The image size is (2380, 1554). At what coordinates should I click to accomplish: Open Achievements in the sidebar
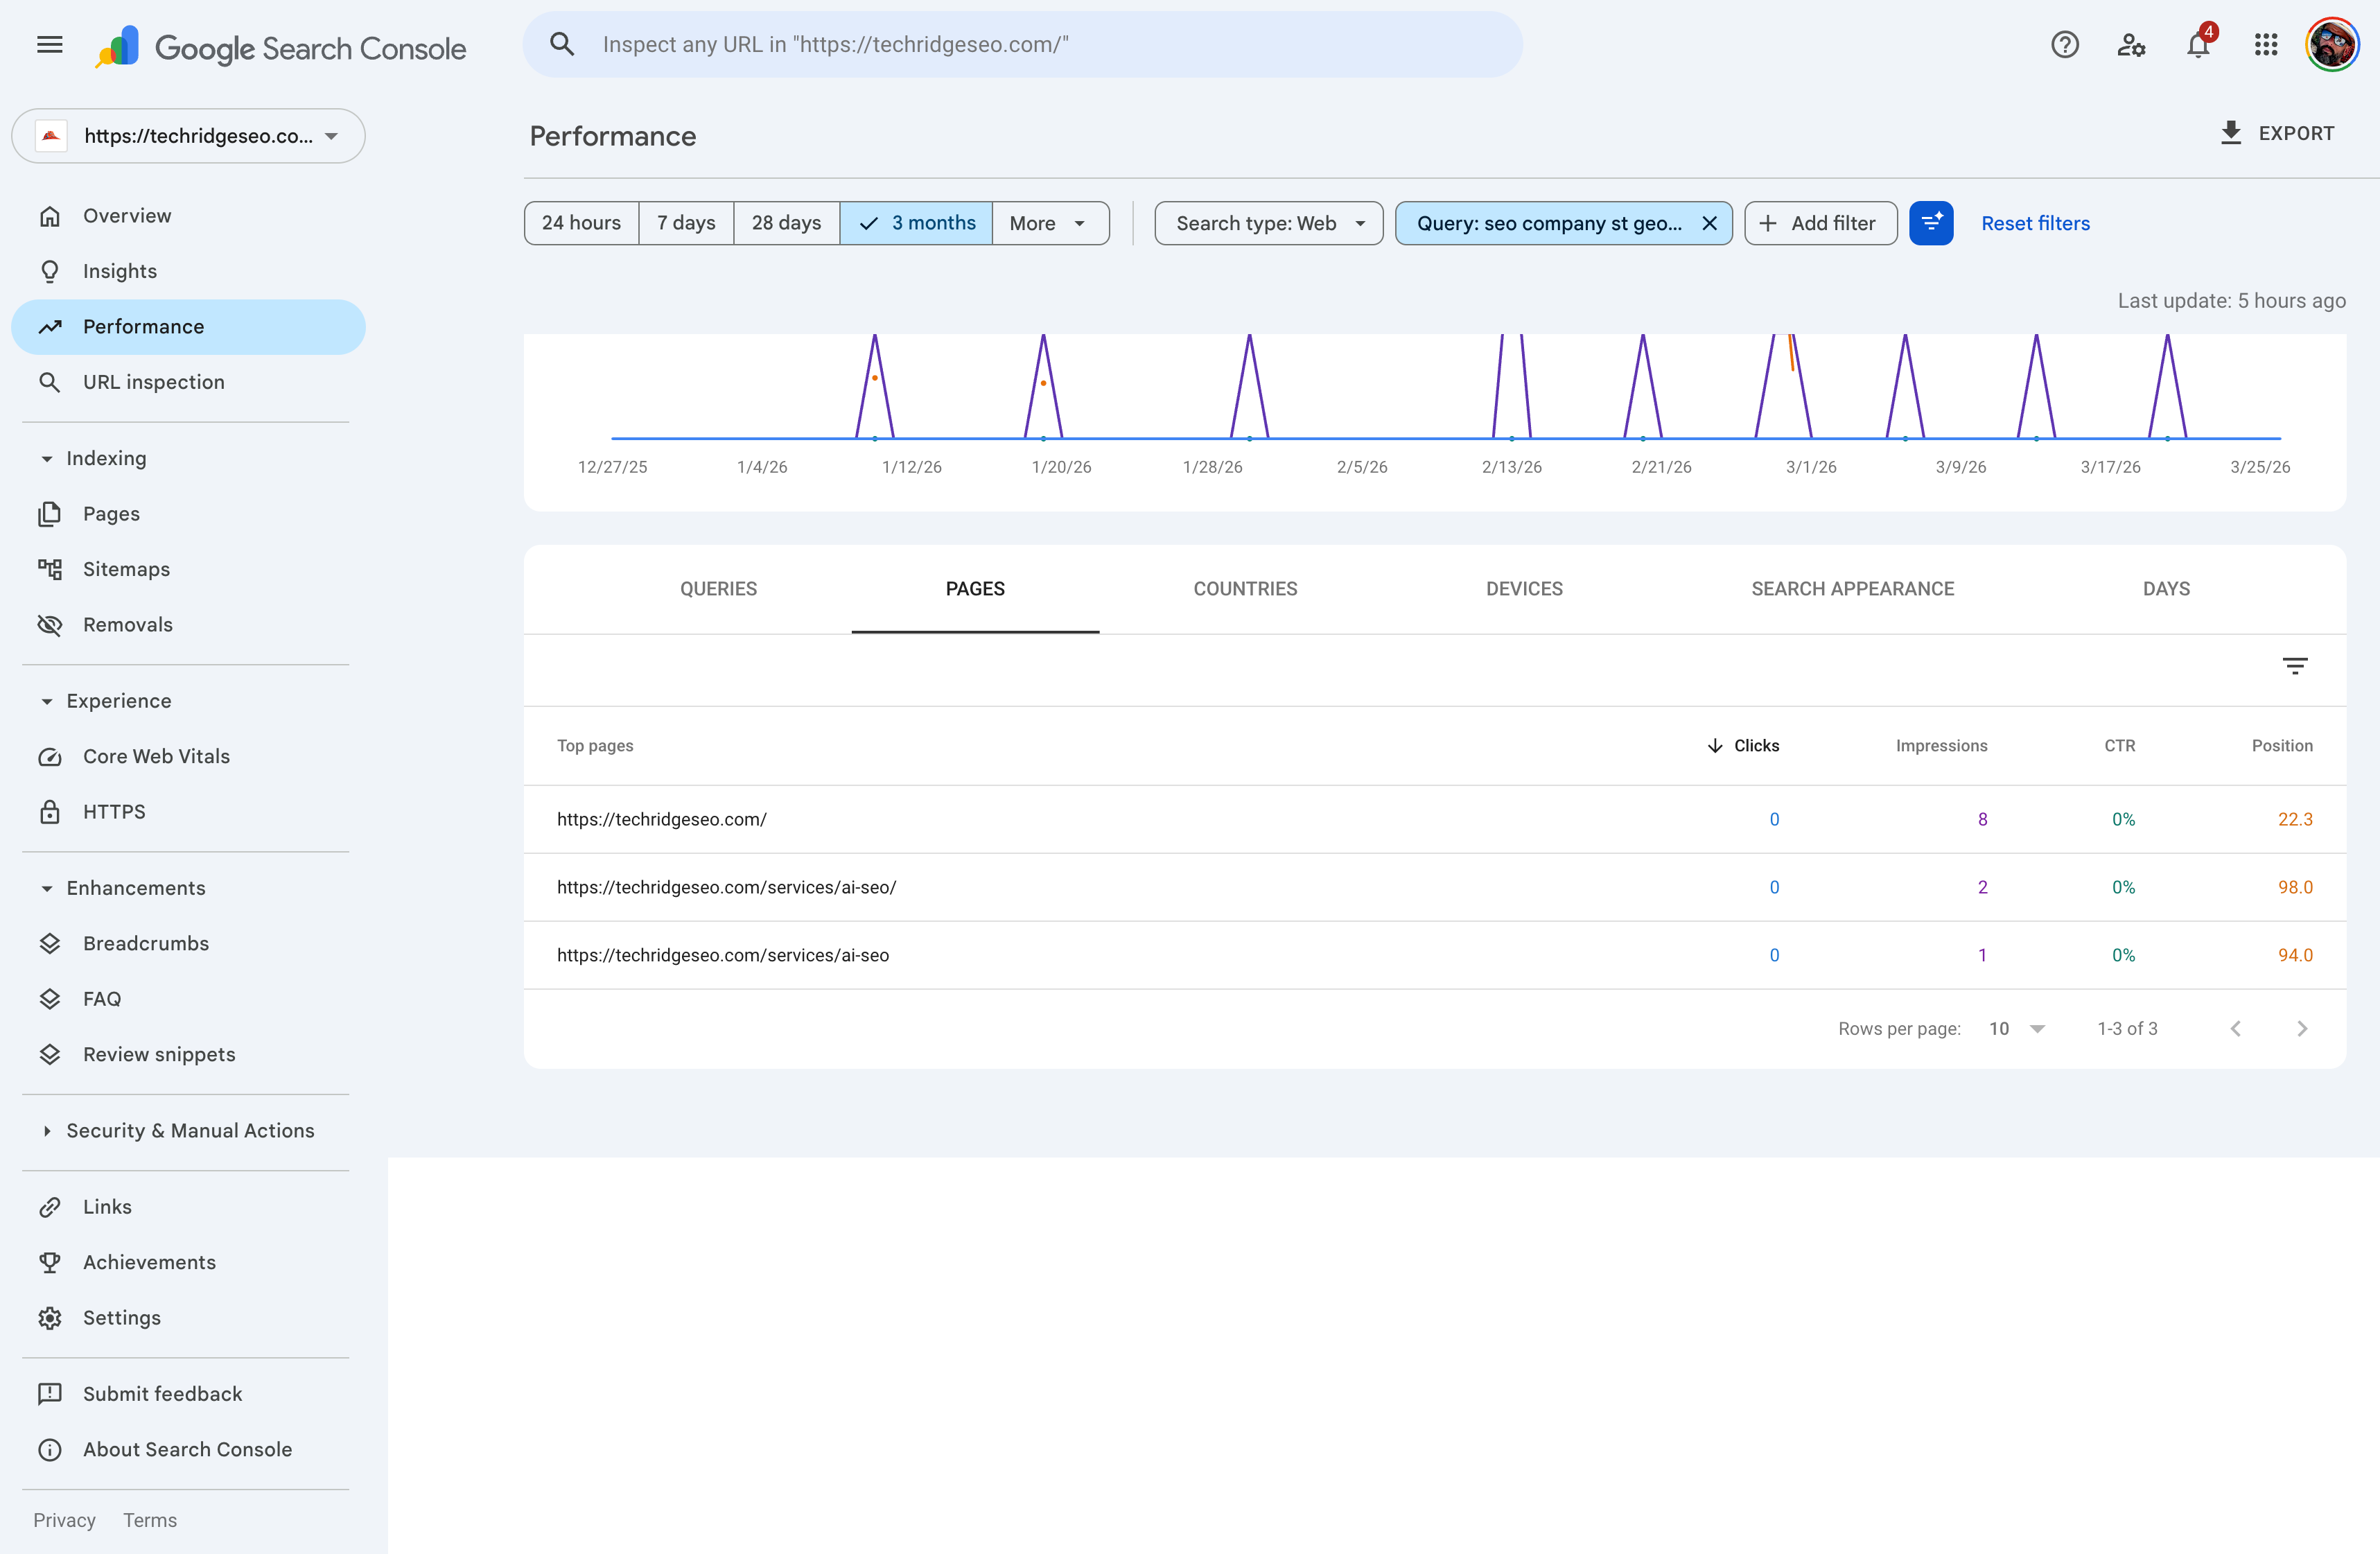[x=188, y=1262]
